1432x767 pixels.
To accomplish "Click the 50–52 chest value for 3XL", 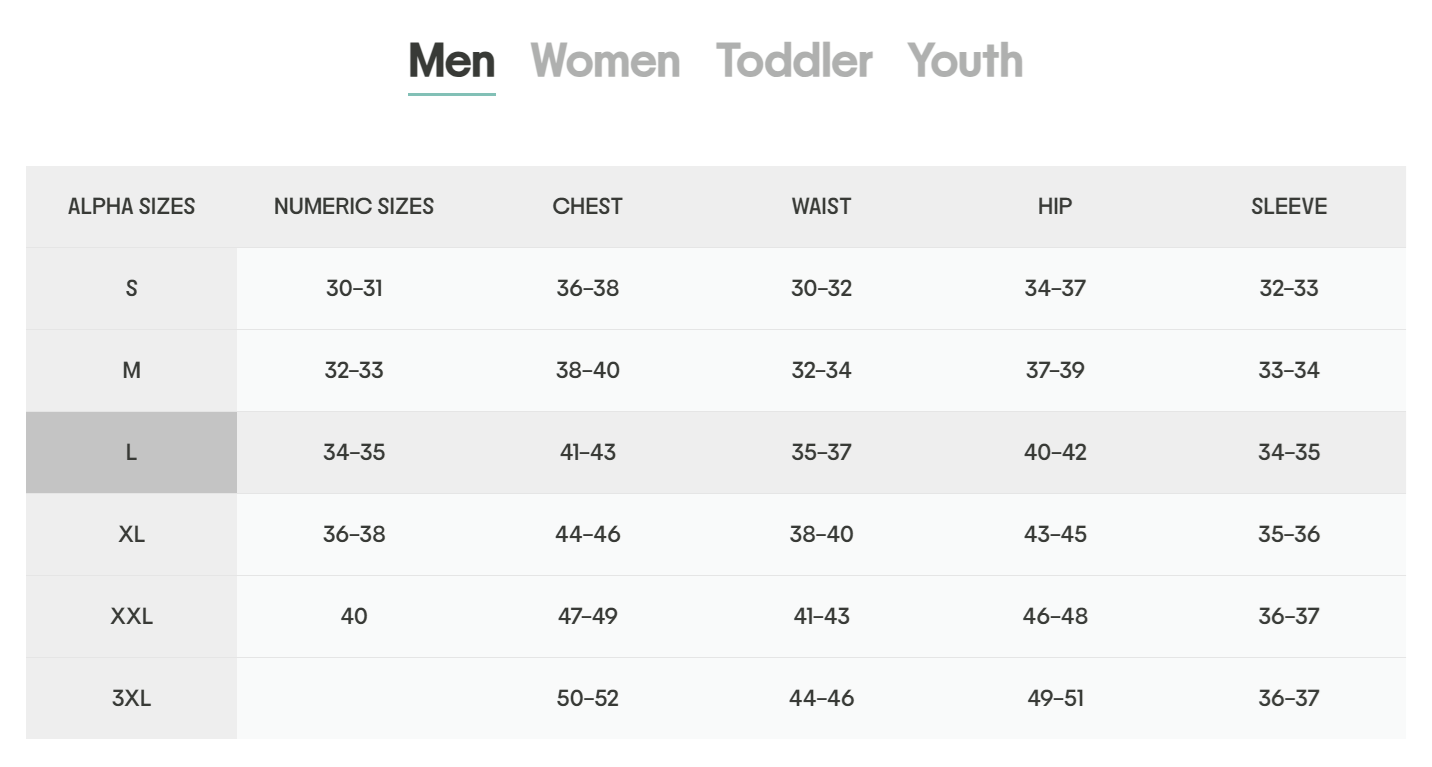I will (x=588, y=698).
